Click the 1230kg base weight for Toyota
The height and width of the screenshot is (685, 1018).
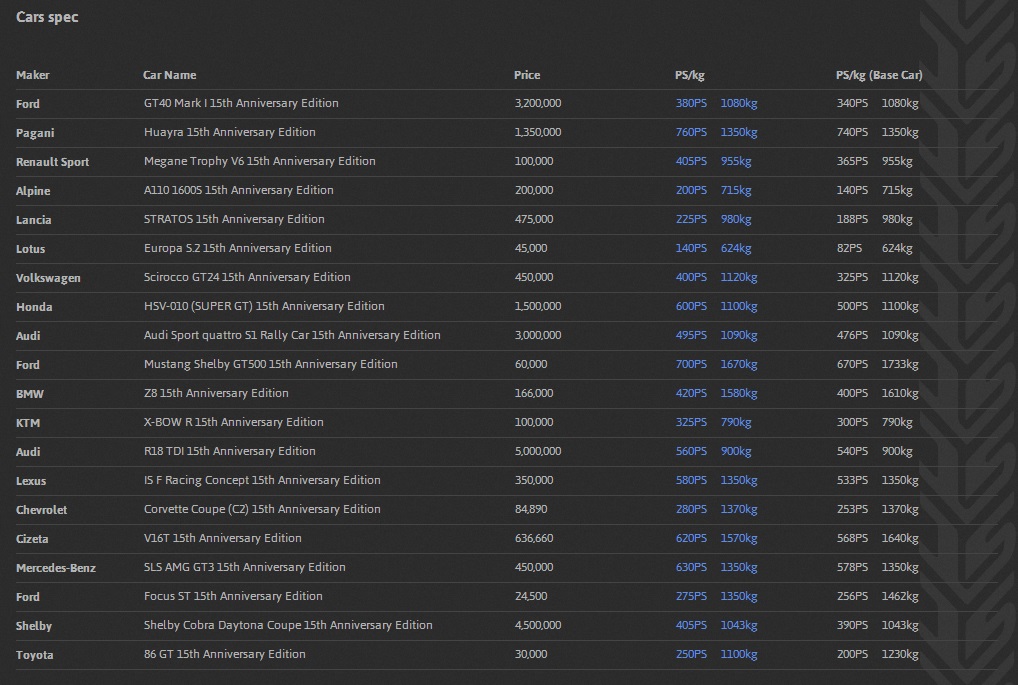pos(900,654)
